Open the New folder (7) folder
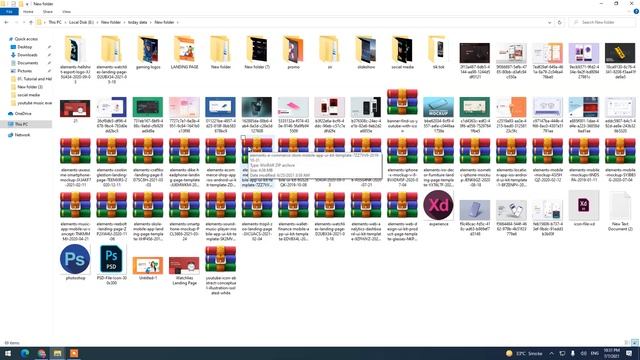 [257, 52]
